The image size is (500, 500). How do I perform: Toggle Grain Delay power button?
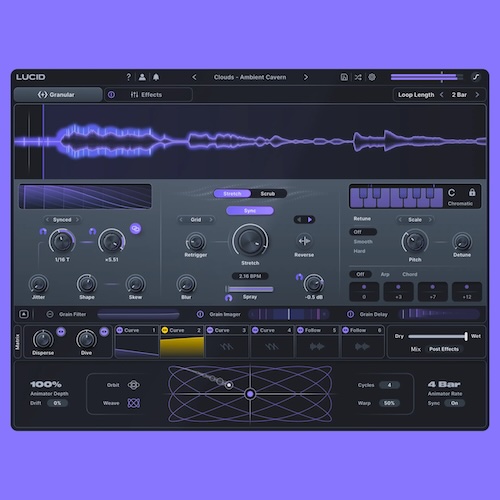pos(350,314)
